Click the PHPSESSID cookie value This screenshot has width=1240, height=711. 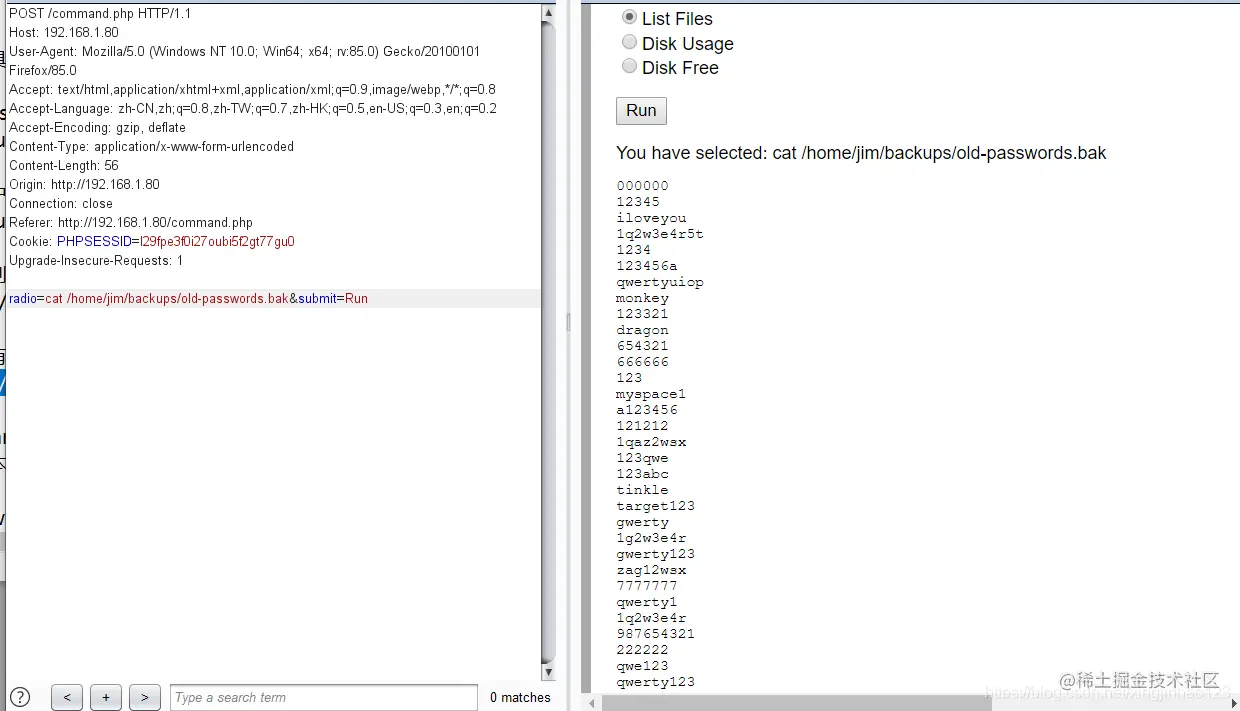point(216,242)
